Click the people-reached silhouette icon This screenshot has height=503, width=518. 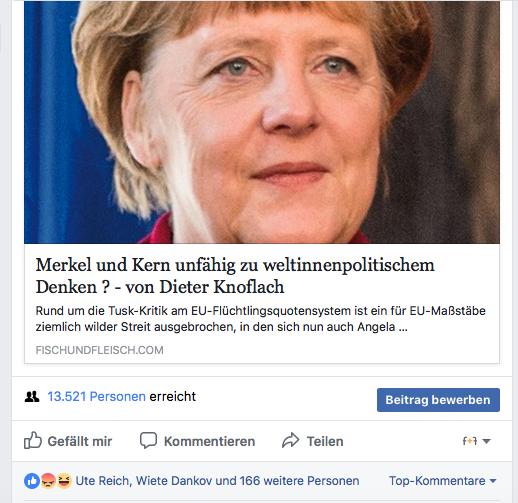click(x=32, y=397)
